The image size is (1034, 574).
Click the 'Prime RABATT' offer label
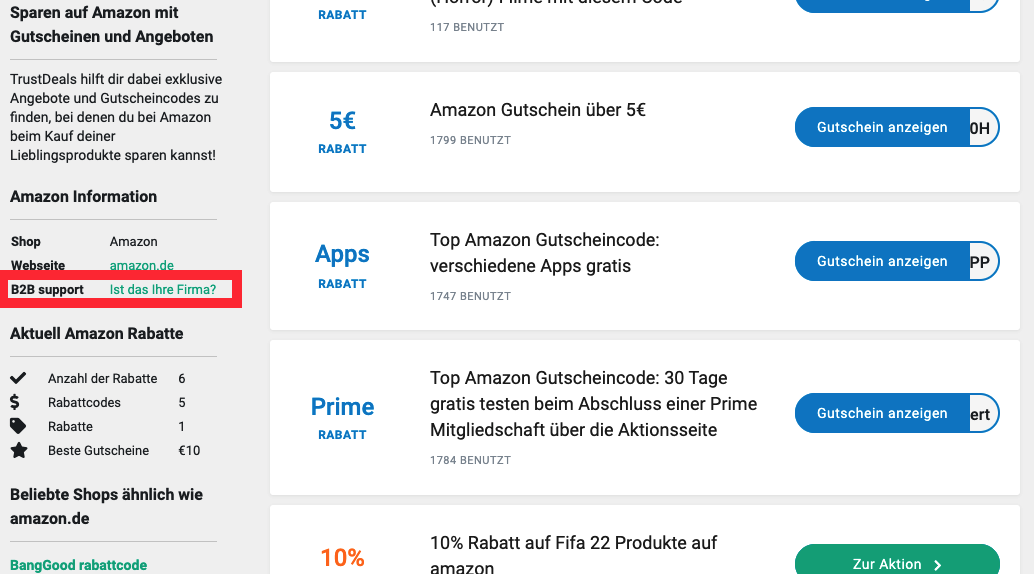click(x=342, y=417)
